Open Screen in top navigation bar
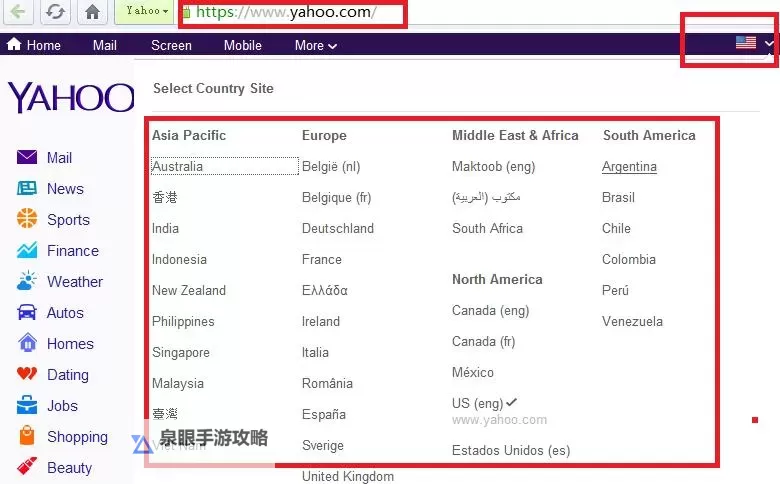Viewport: 780px width, 484px height. pos(171,45)
